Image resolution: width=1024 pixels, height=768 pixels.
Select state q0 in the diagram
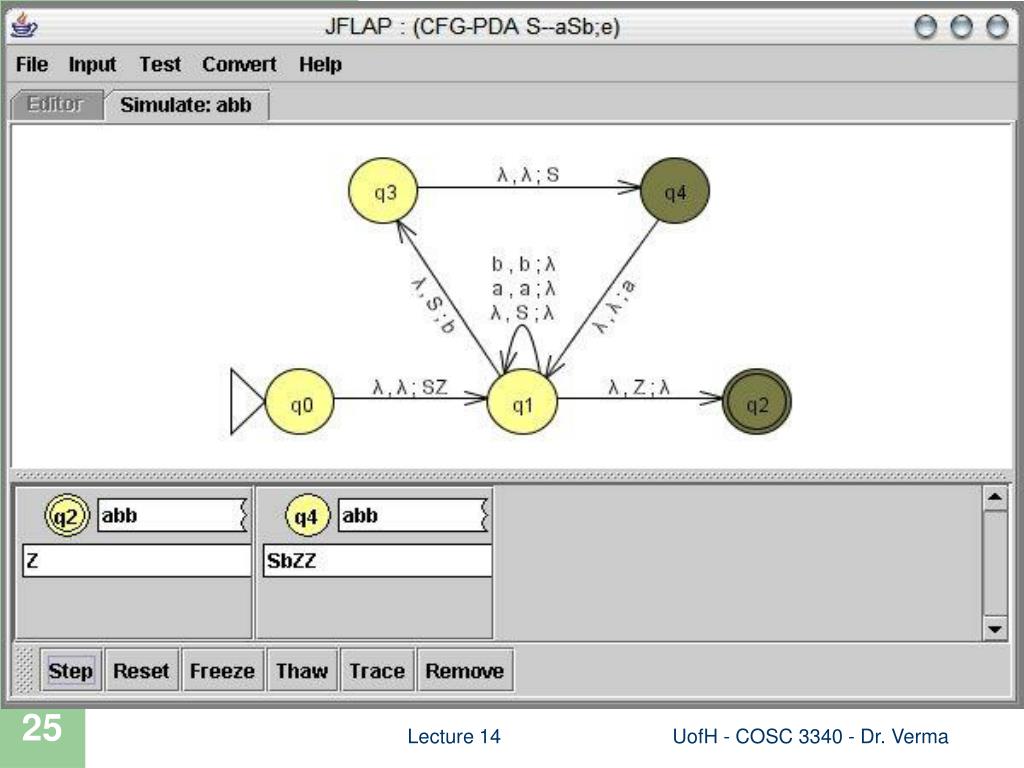coord(300,402)
